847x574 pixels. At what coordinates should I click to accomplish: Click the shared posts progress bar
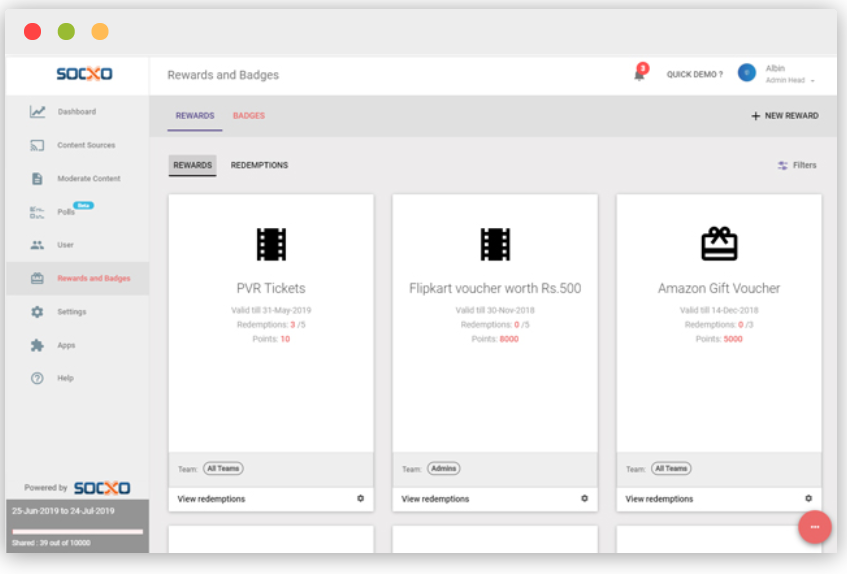(x=77, y=532)
